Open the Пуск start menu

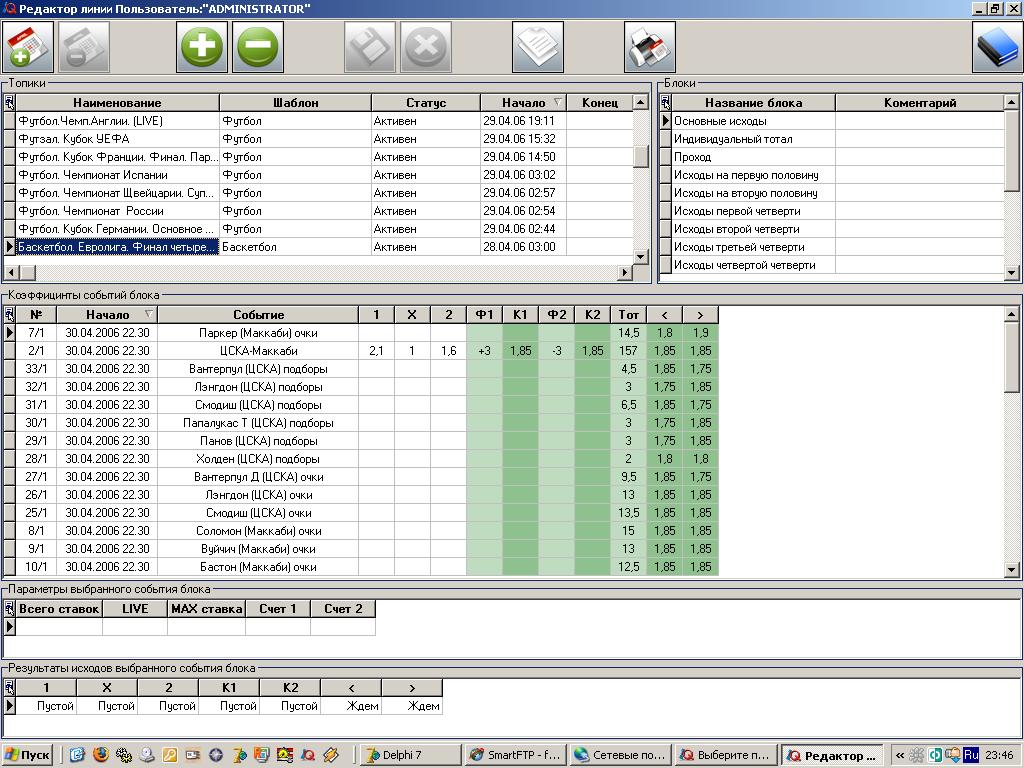[27, 755]
